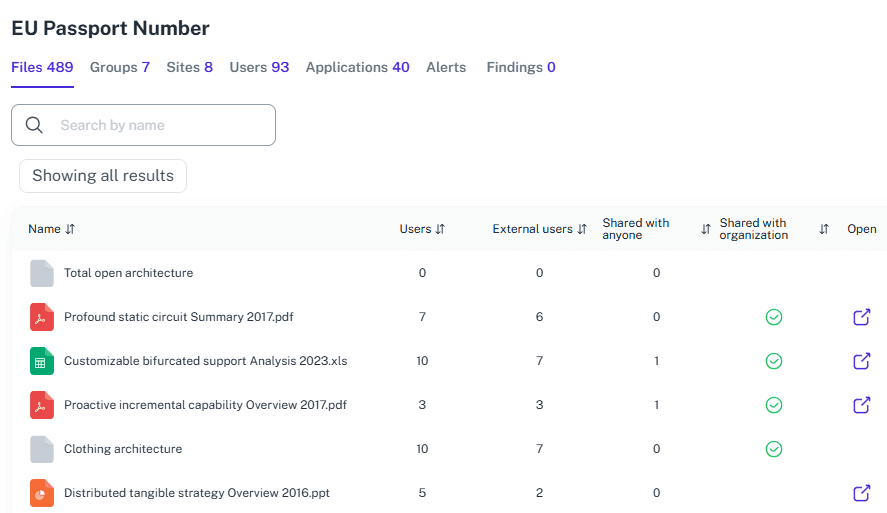Sort table by Users column
The height and width of the screenshot is (513, 887).
pyautogui.click(x=440, y=229)
